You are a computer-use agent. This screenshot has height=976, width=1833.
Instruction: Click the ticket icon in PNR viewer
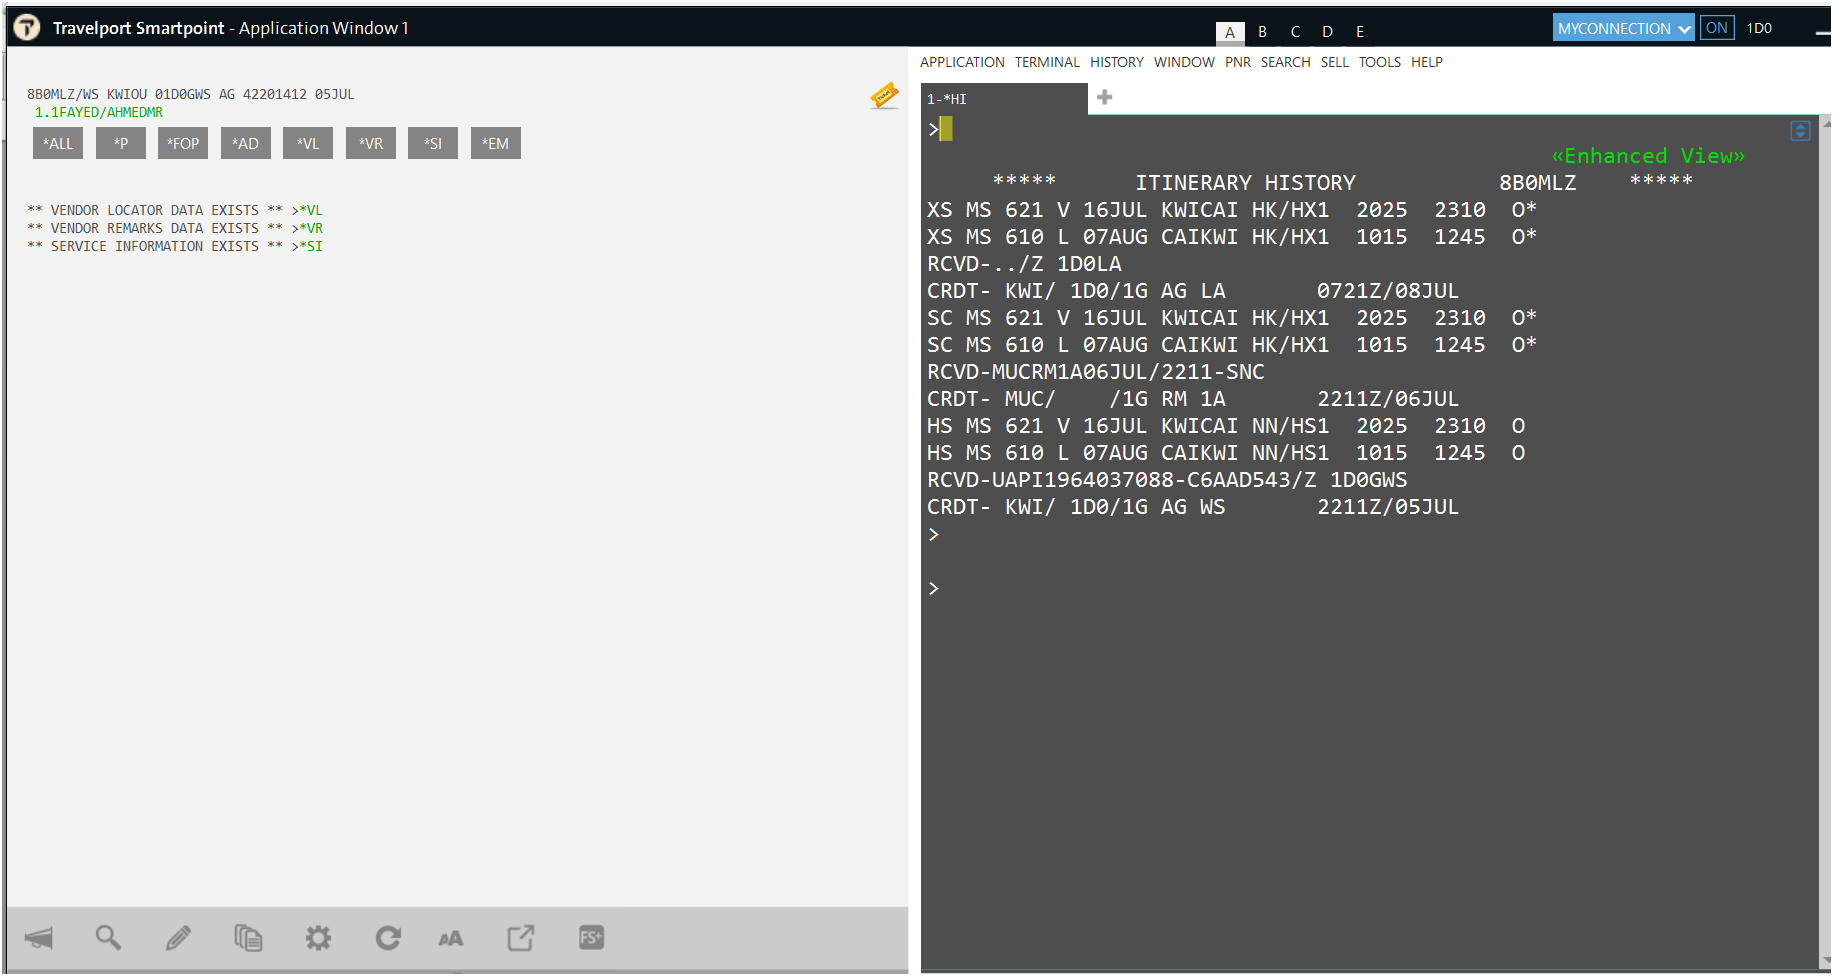coord(885,96)
